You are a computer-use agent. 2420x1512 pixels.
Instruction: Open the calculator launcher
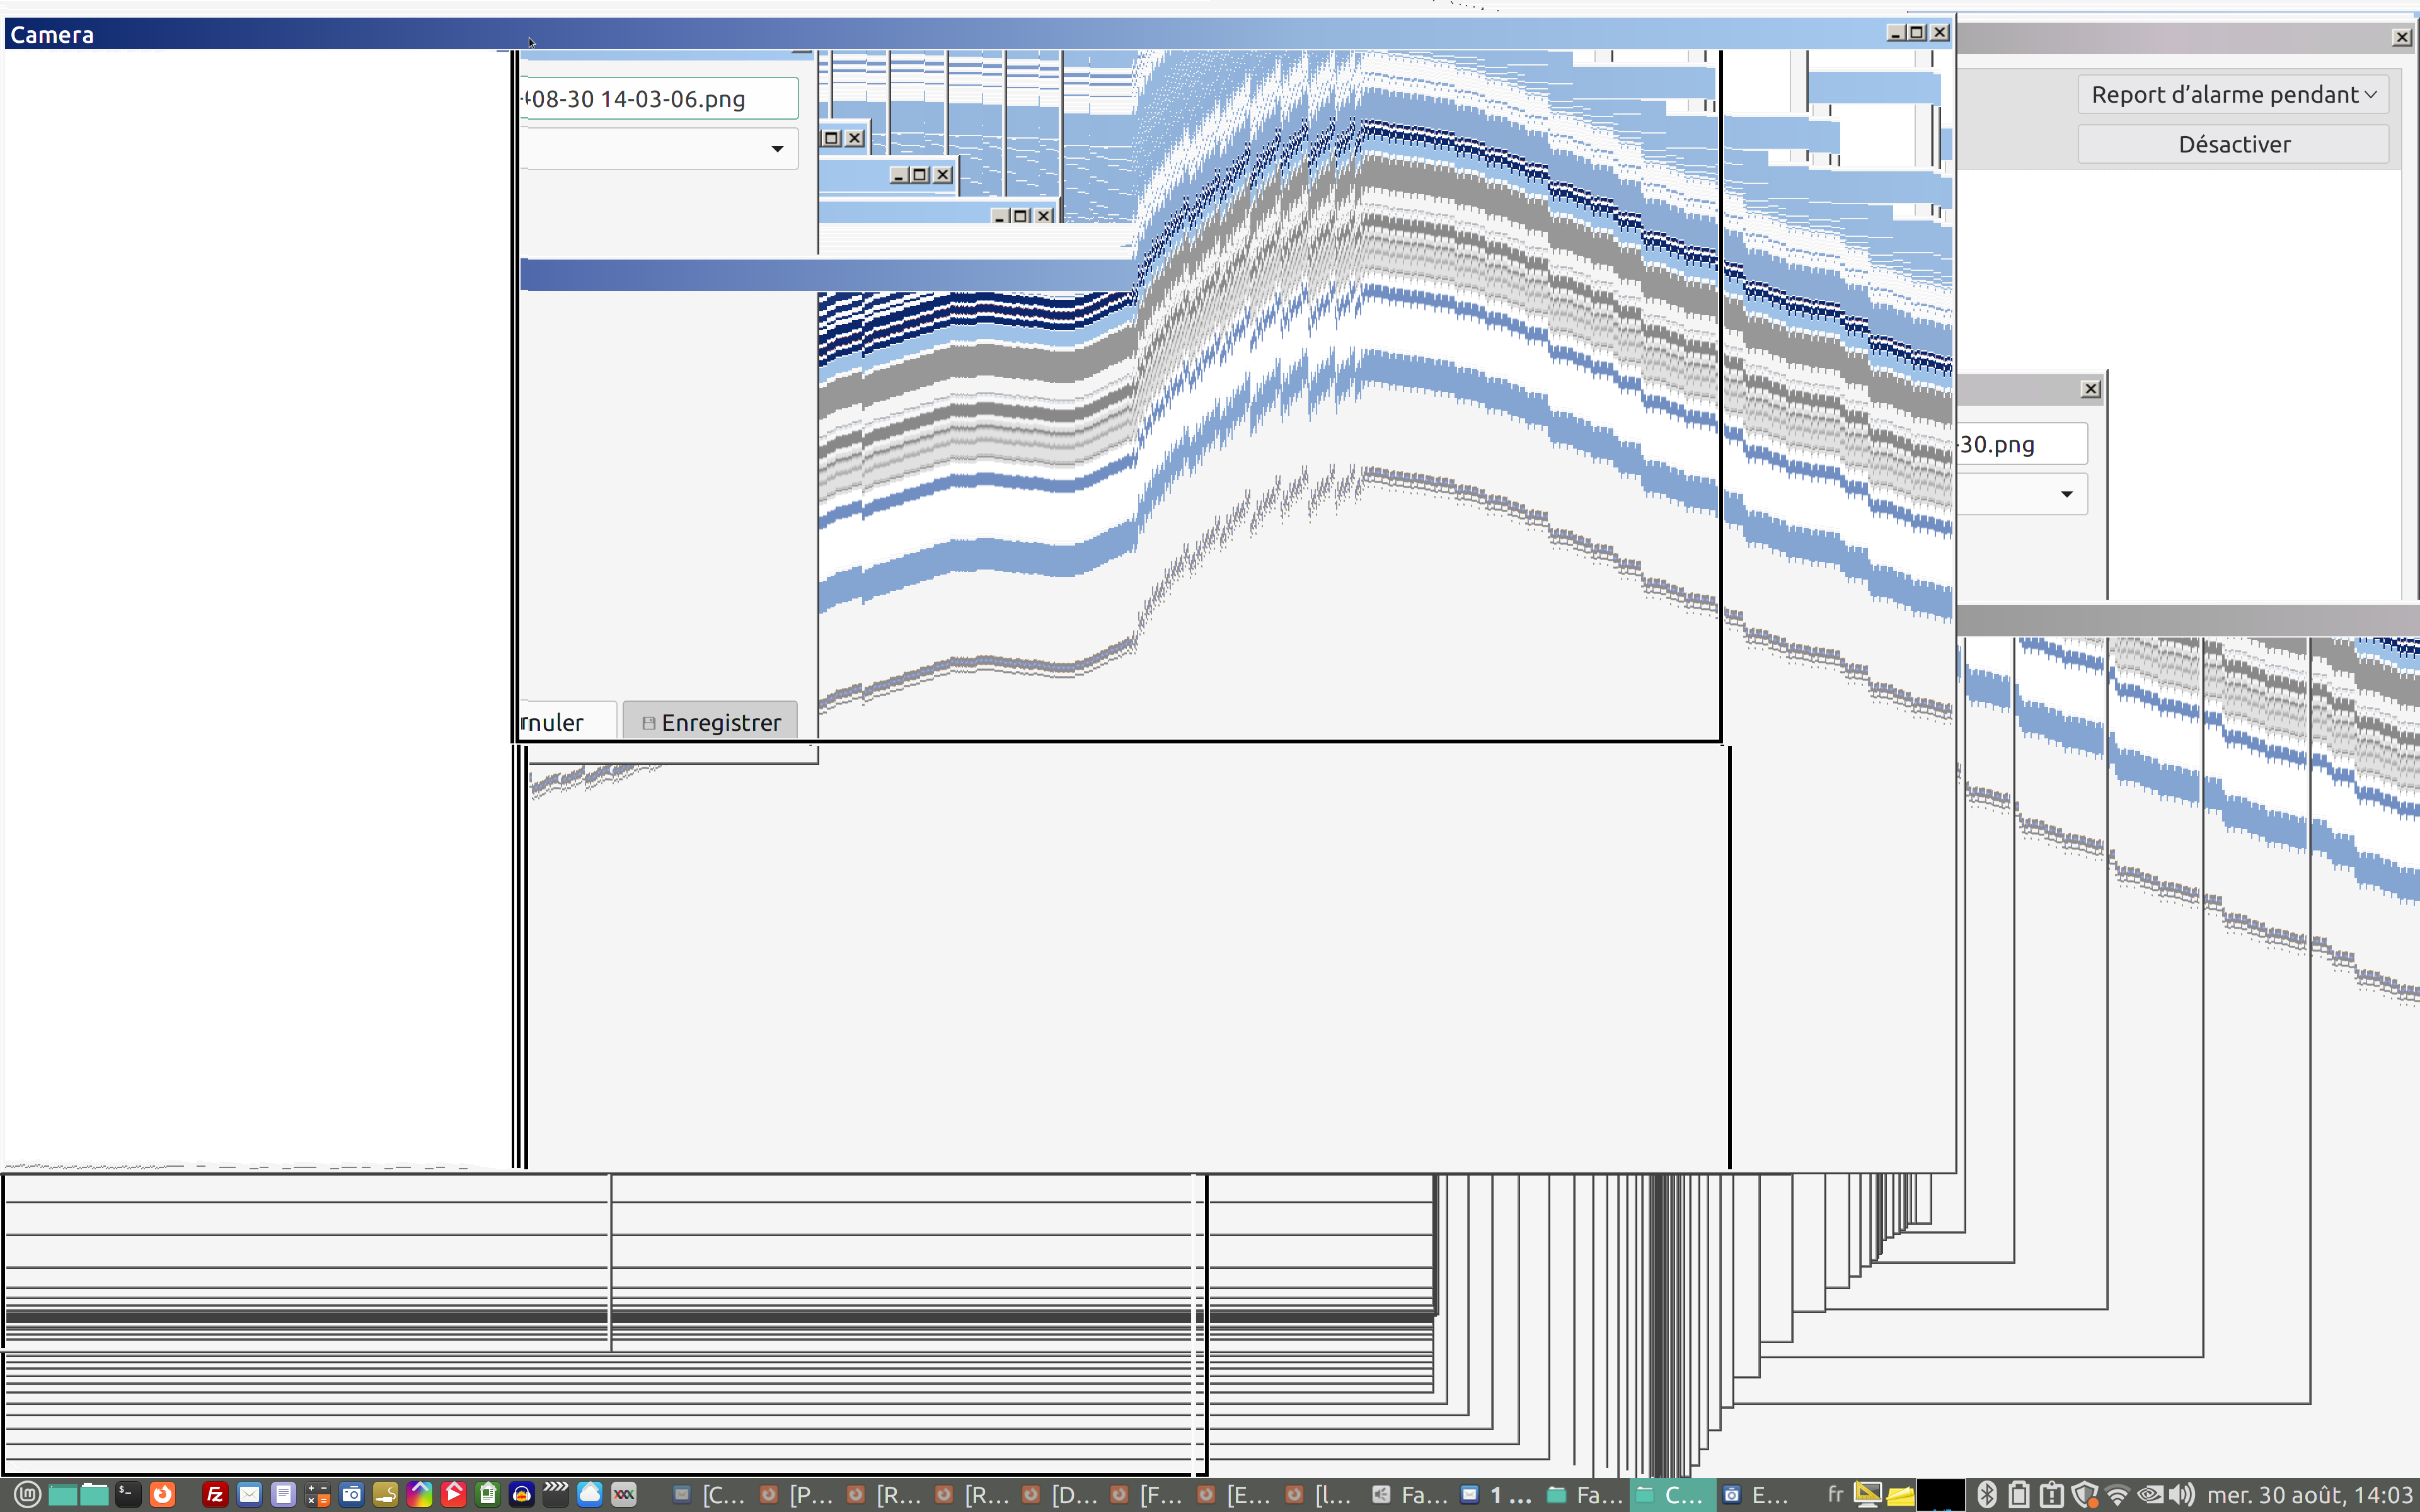(317, 1494)
